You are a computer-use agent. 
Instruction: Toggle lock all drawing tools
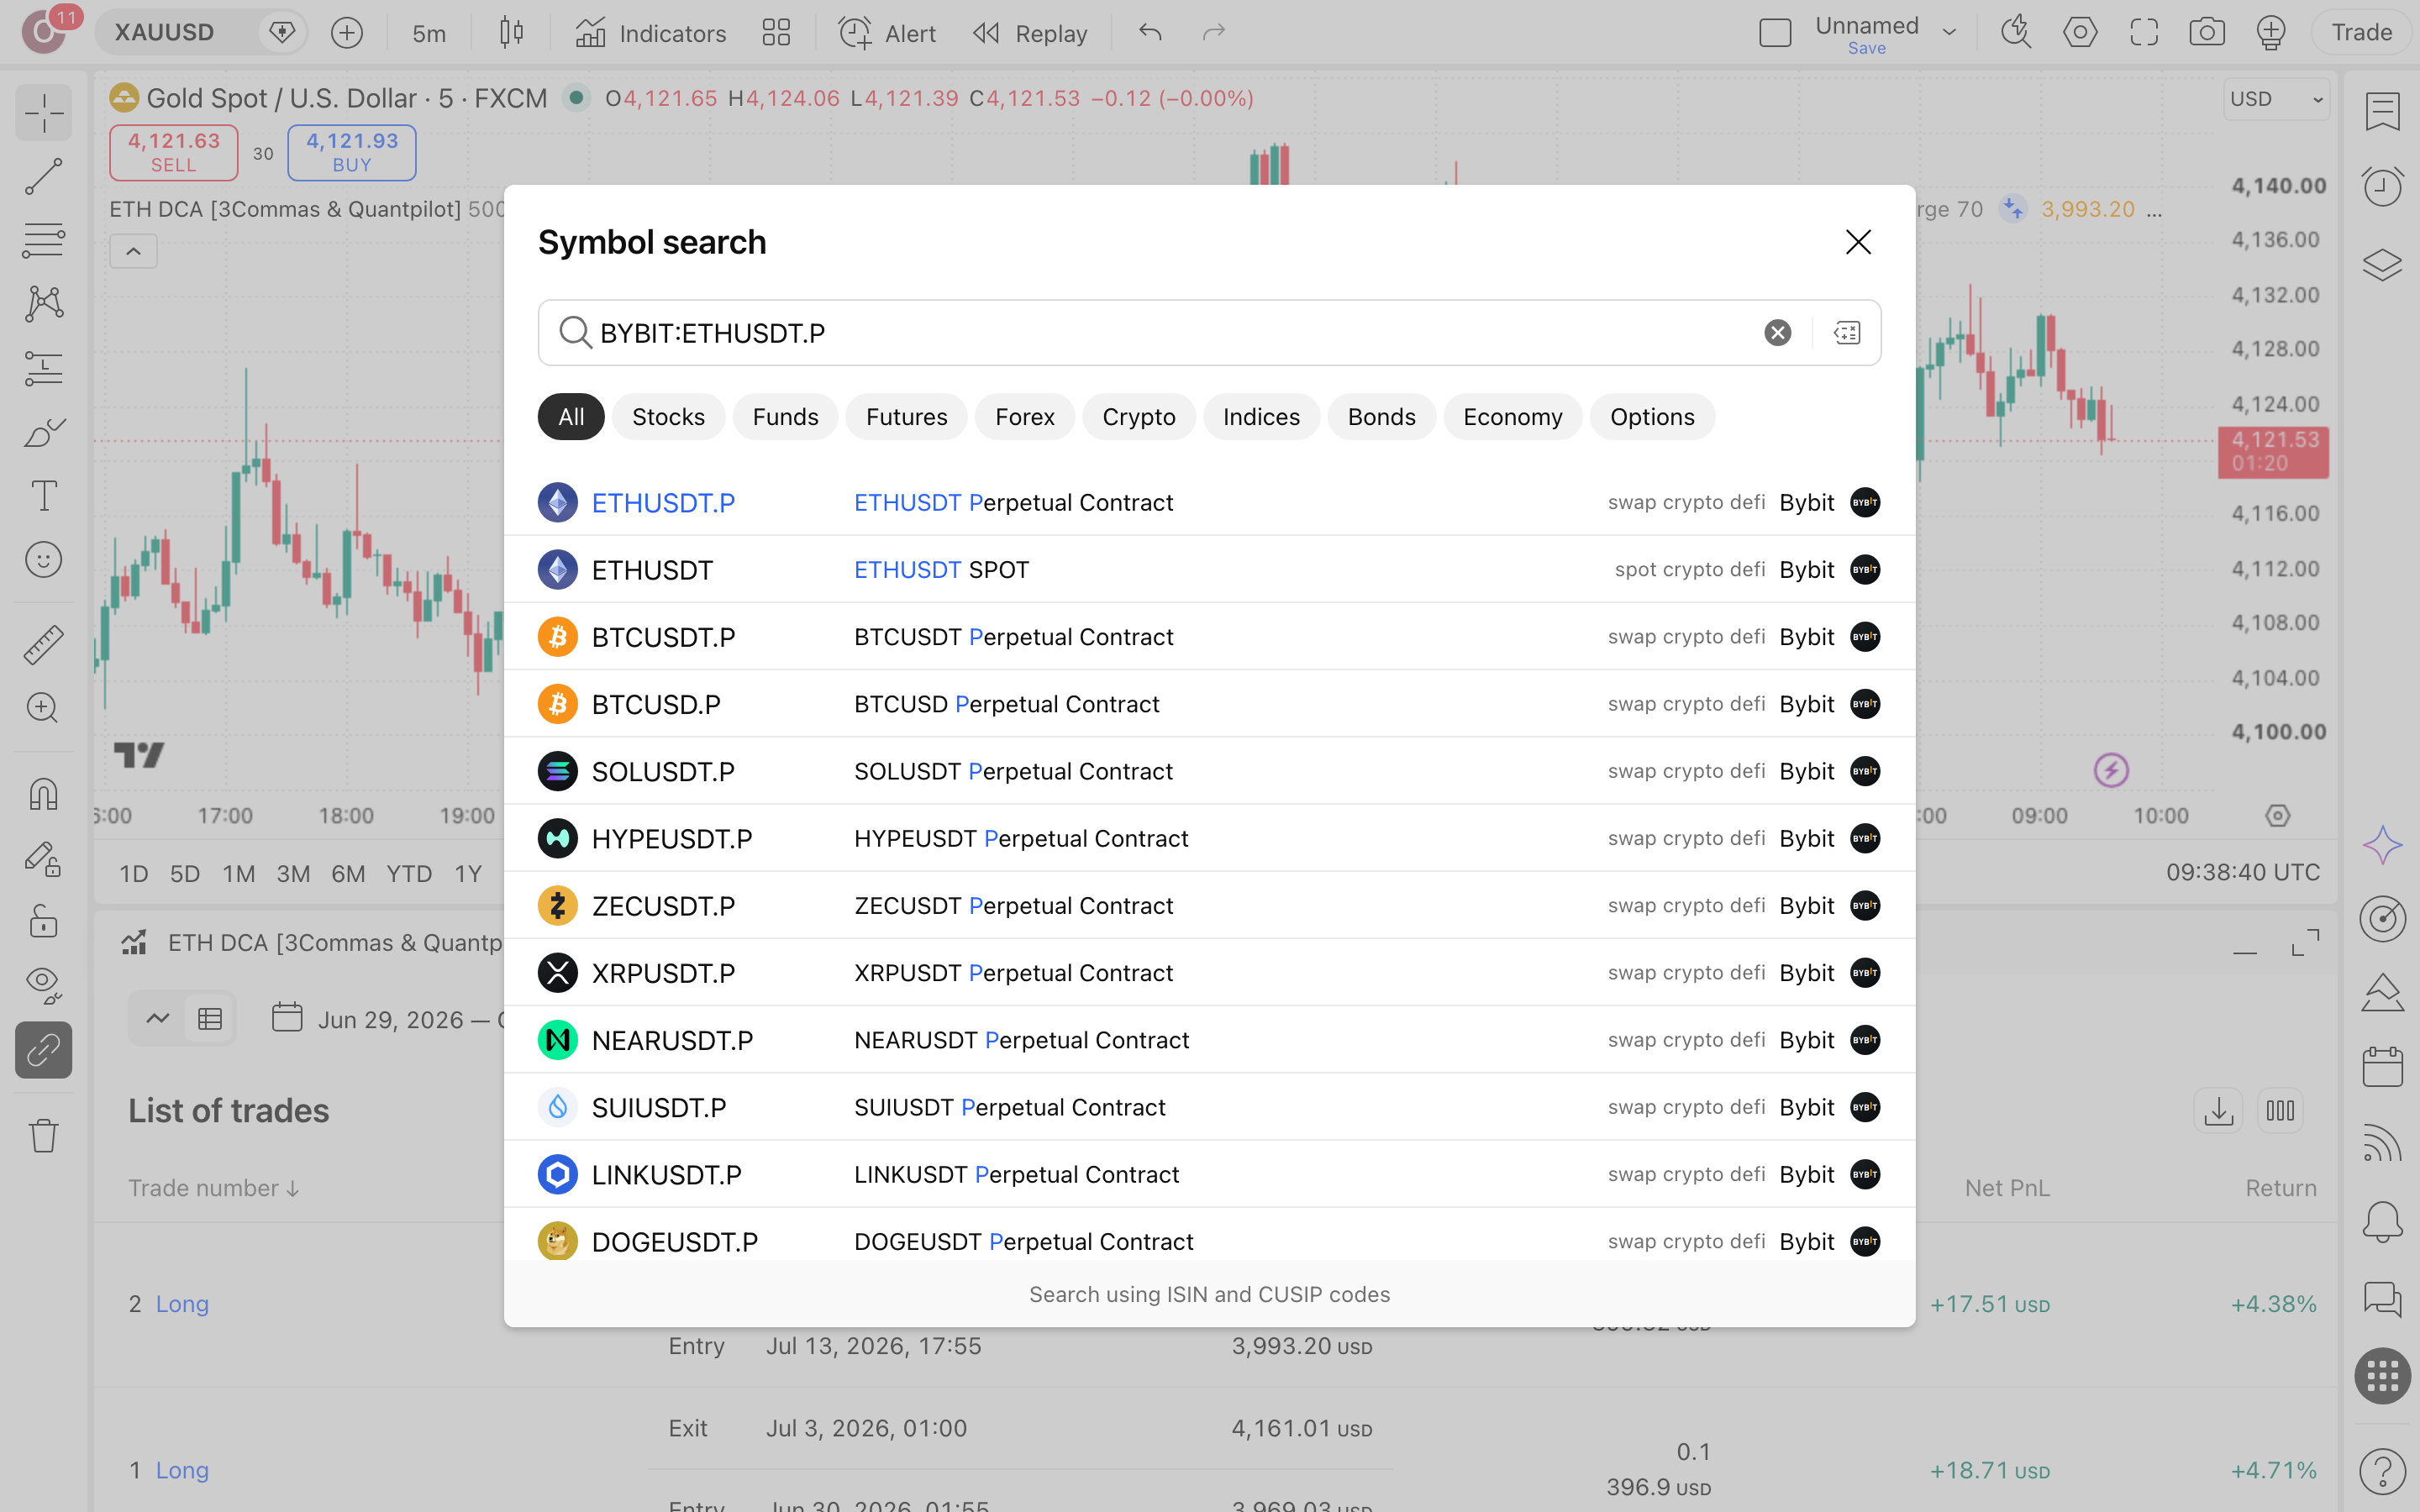pyautogui.click(x=44, y=921)
